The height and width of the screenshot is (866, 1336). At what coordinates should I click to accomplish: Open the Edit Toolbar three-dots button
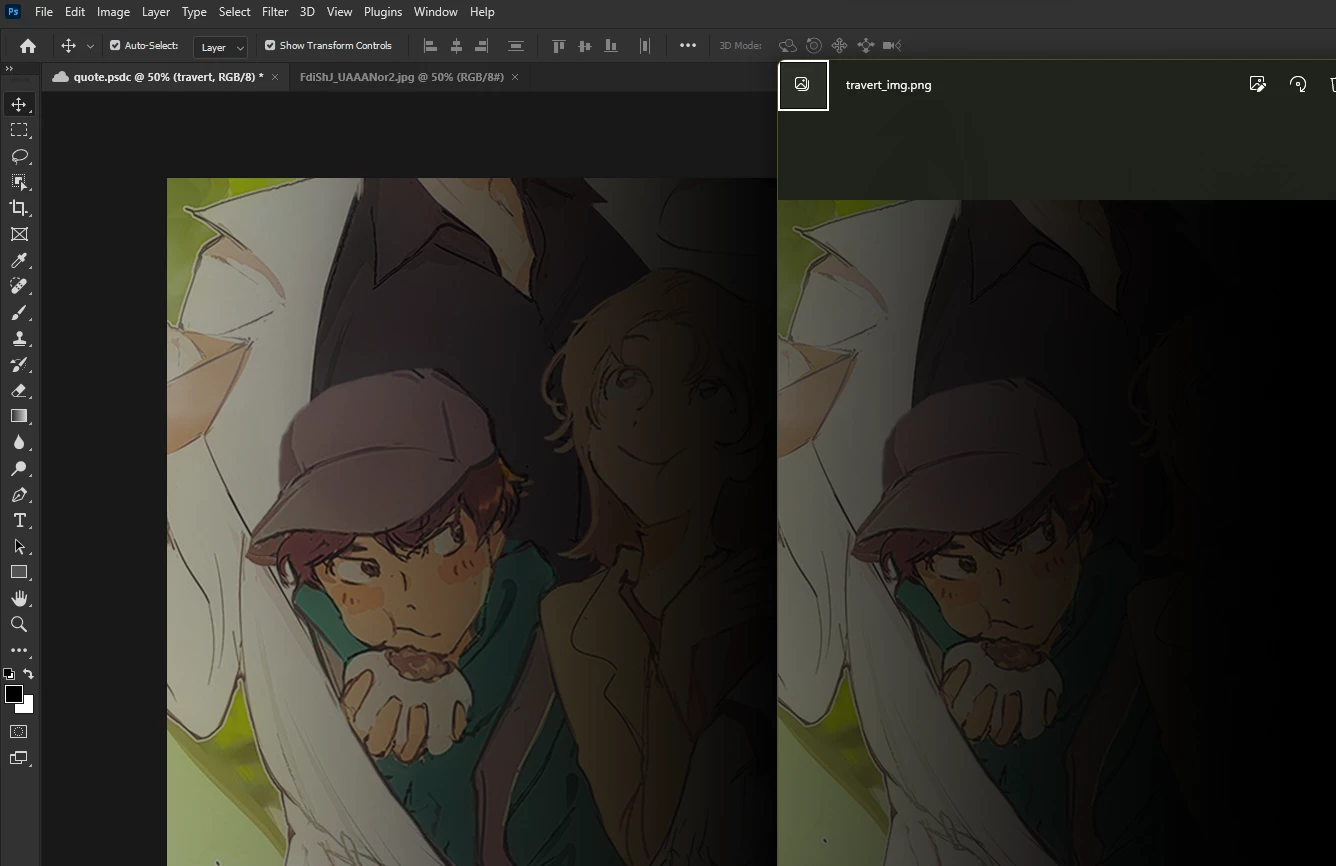[19, 650]
